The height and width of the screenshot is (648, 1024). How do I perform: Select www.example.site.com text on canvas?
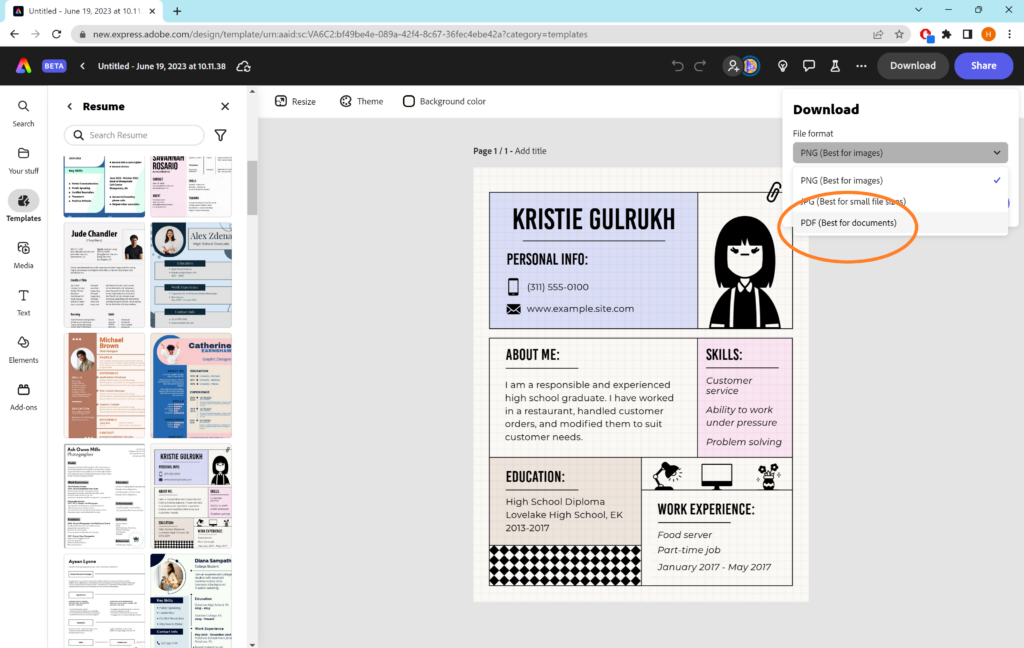pyautogui.click(x=580, y=308)
